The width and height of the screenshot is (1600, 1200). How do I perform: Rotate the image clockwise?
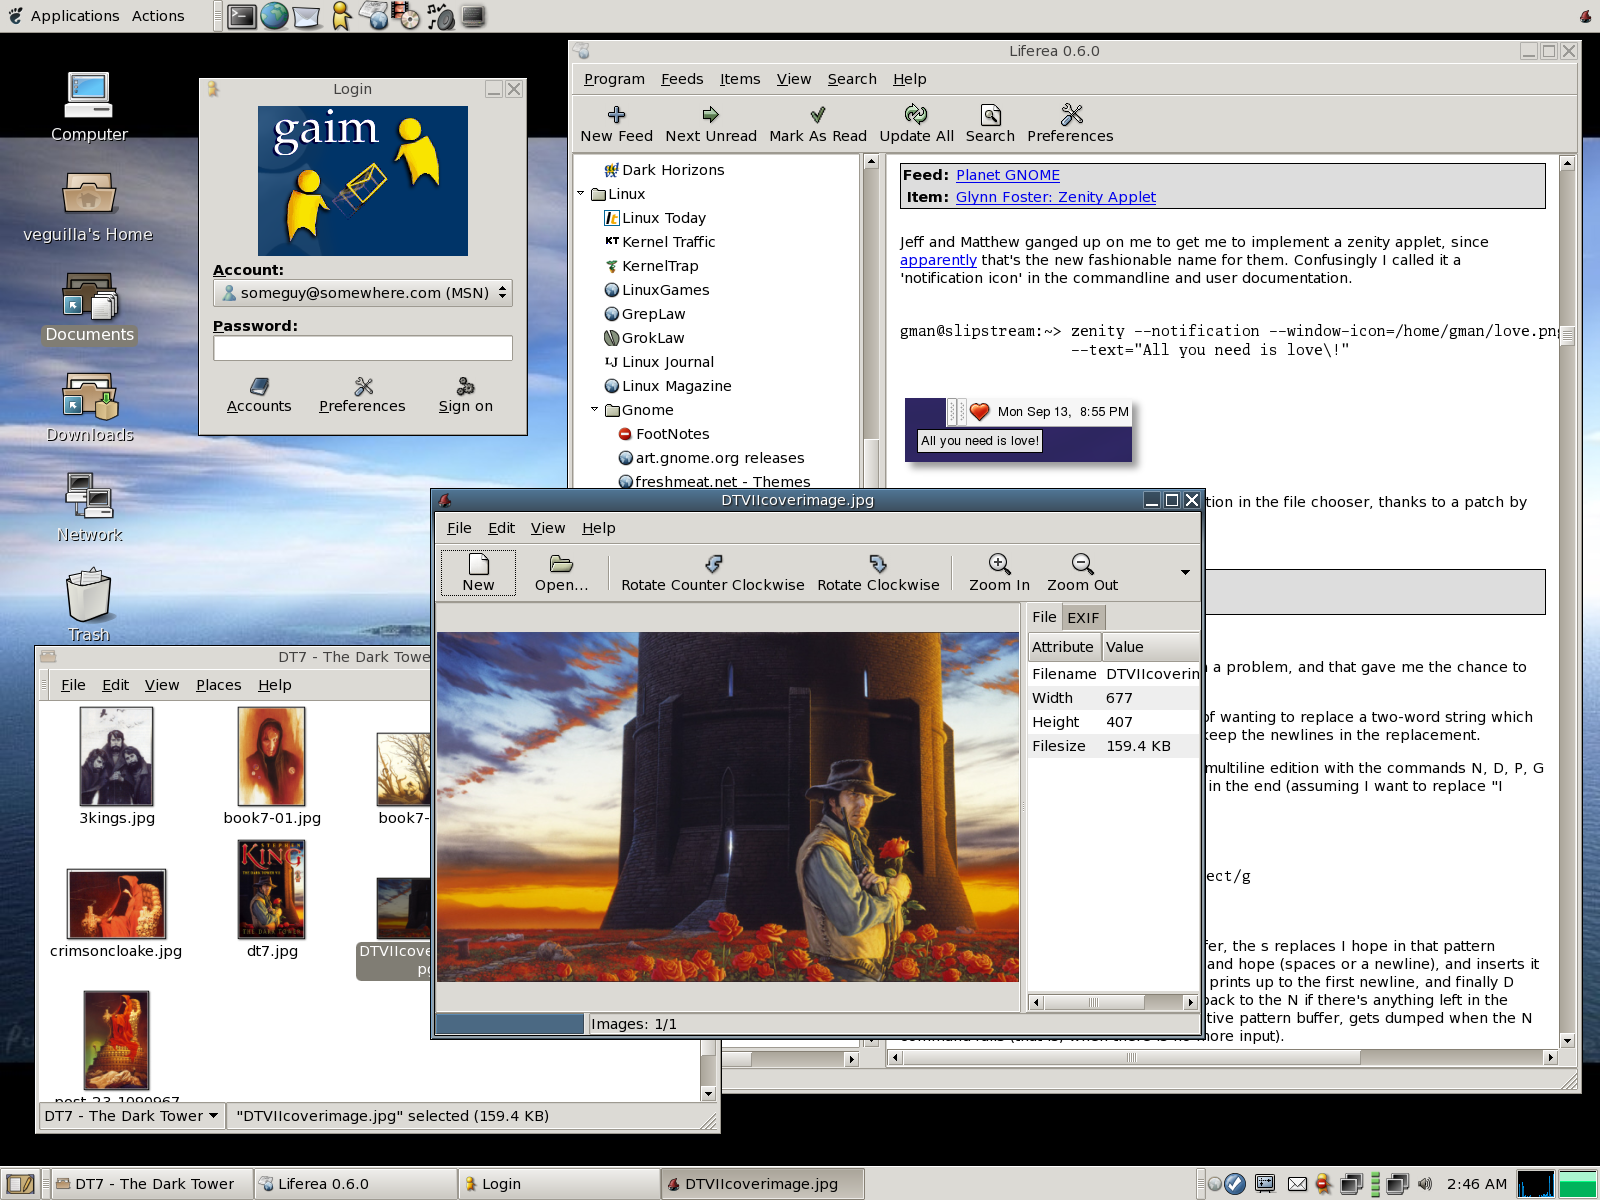pos(878,565)
